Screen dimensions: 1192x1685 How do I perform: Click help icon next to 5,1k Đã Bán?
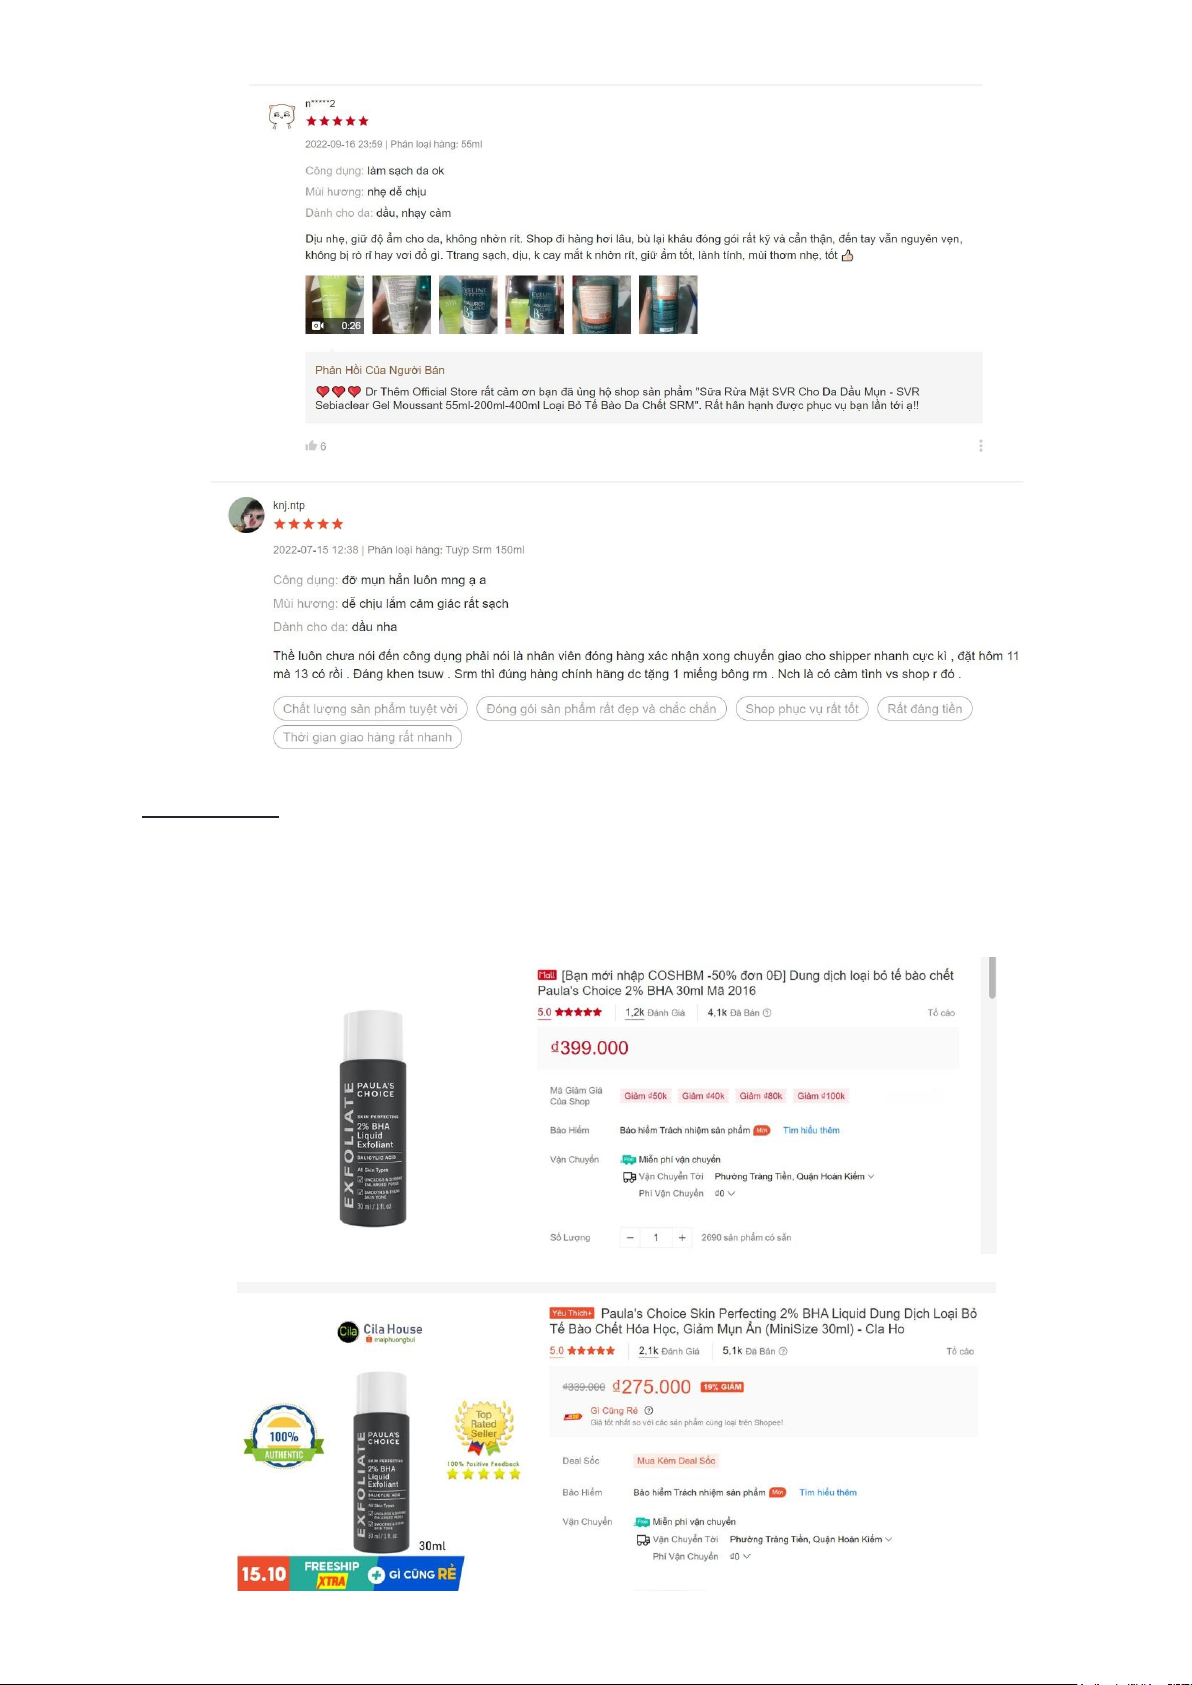click(x=783, y=1351)
